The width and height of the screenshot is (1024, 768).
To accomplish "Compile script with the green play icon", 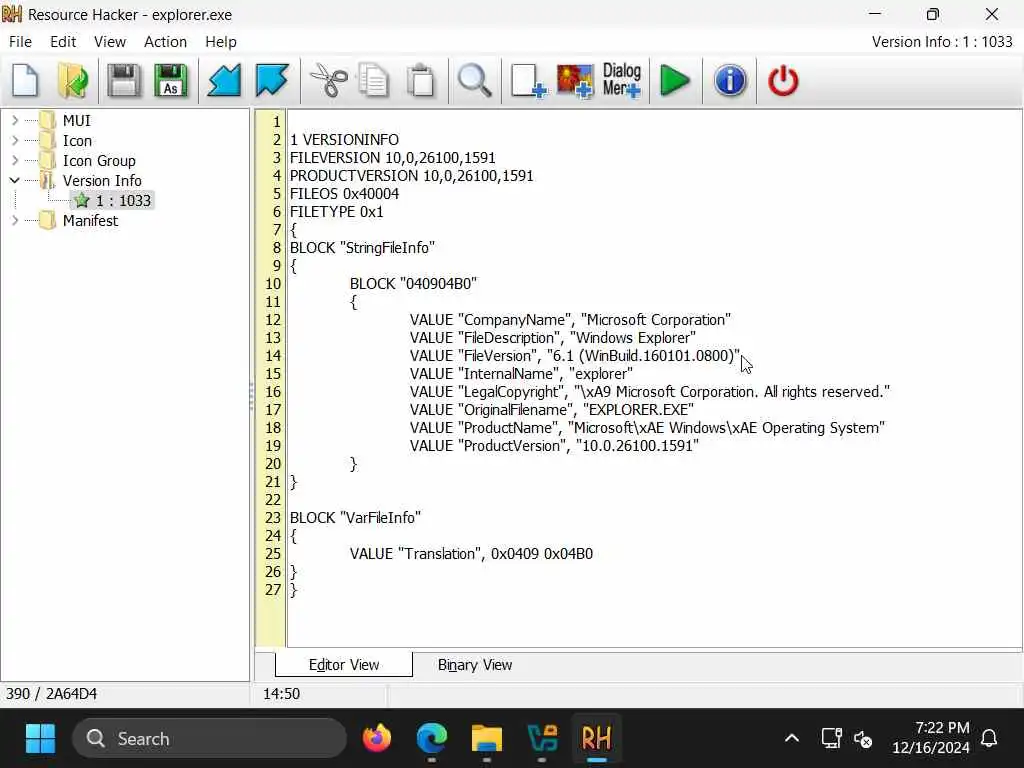I will pos(675,81).
